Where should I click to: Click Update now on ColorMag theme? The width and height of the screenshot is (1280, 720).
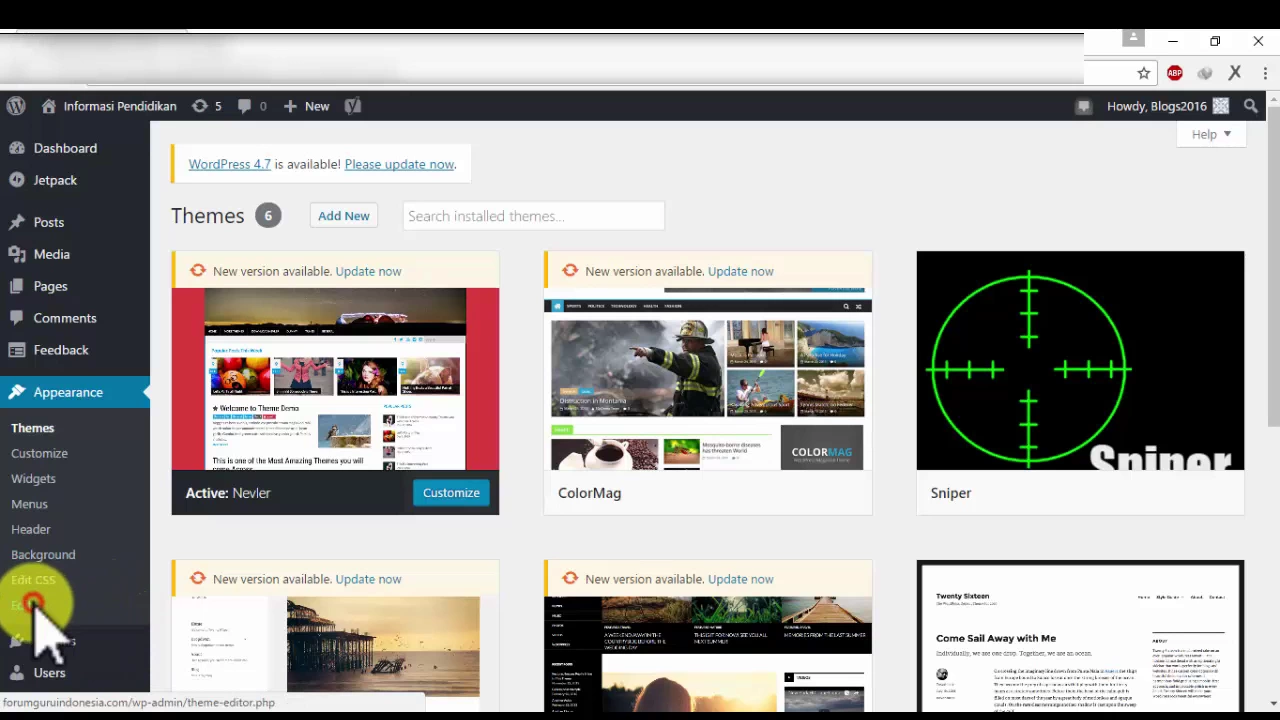[x=740, y=271]
